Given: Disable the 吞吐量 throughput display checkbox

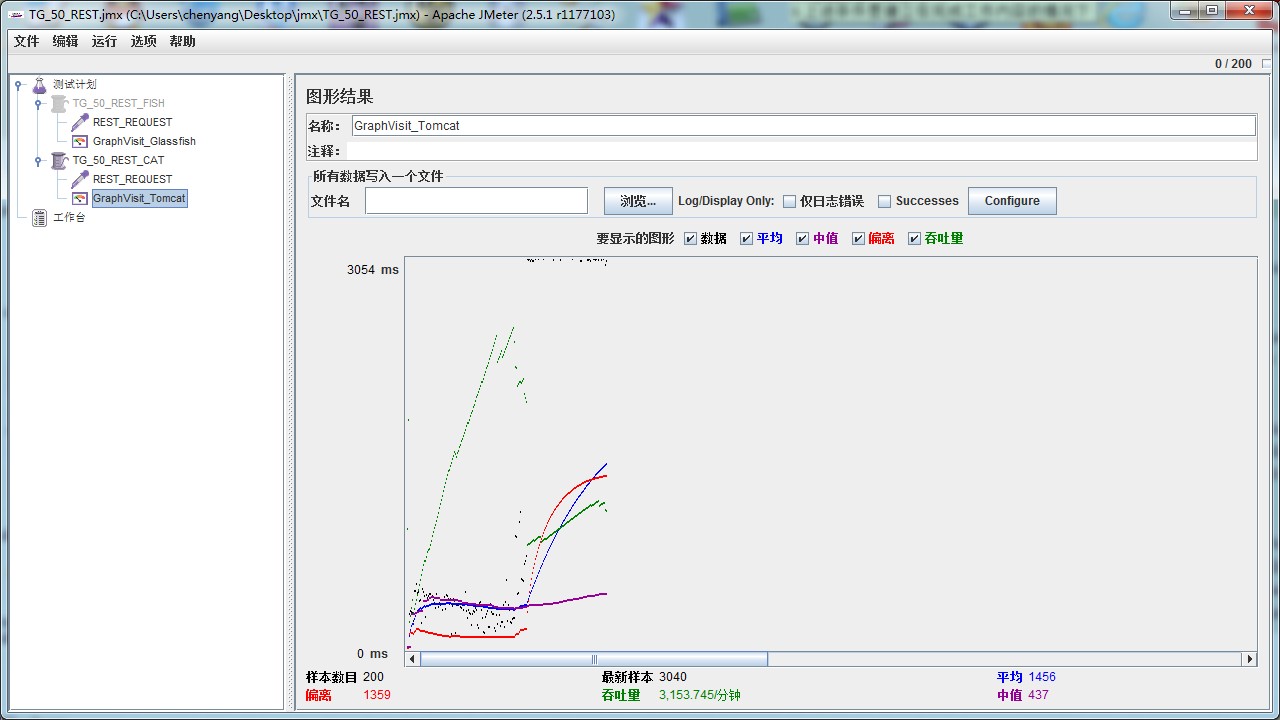Looking at the screenshot, I should pos(913,238).
